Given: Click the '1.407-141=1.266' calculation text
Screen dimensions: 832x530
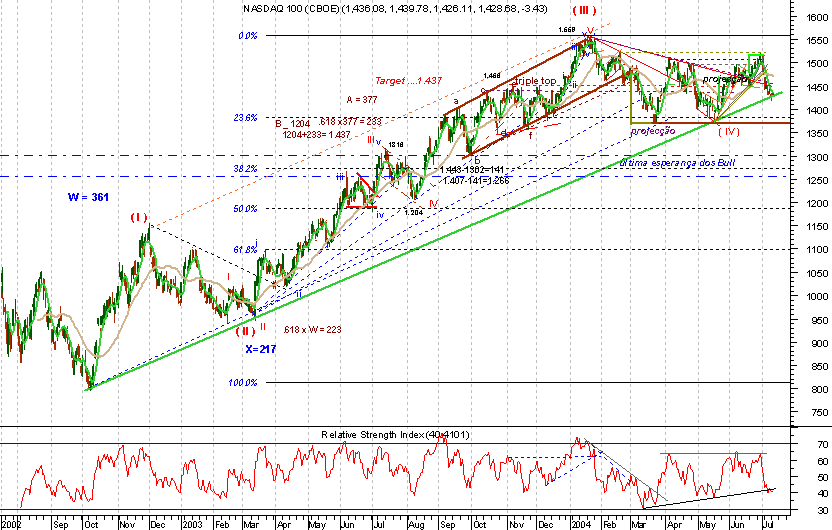Looking at the screenshot, I should 476,180.
